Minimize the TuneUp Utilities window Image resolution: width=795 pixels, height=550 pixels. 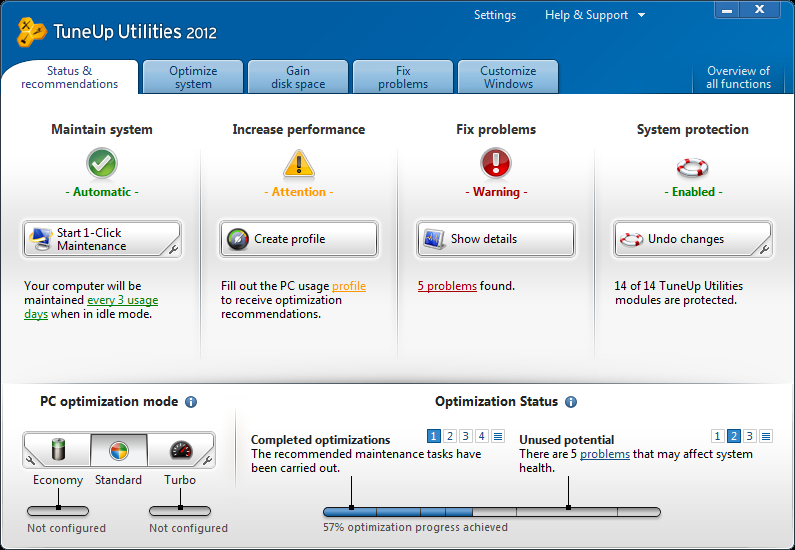pyautogui.click(x=727, y=10)
